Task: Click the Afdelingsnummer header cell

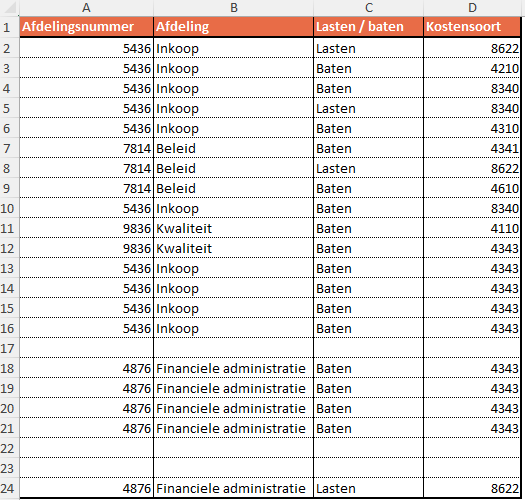Action: pos(86,27)
